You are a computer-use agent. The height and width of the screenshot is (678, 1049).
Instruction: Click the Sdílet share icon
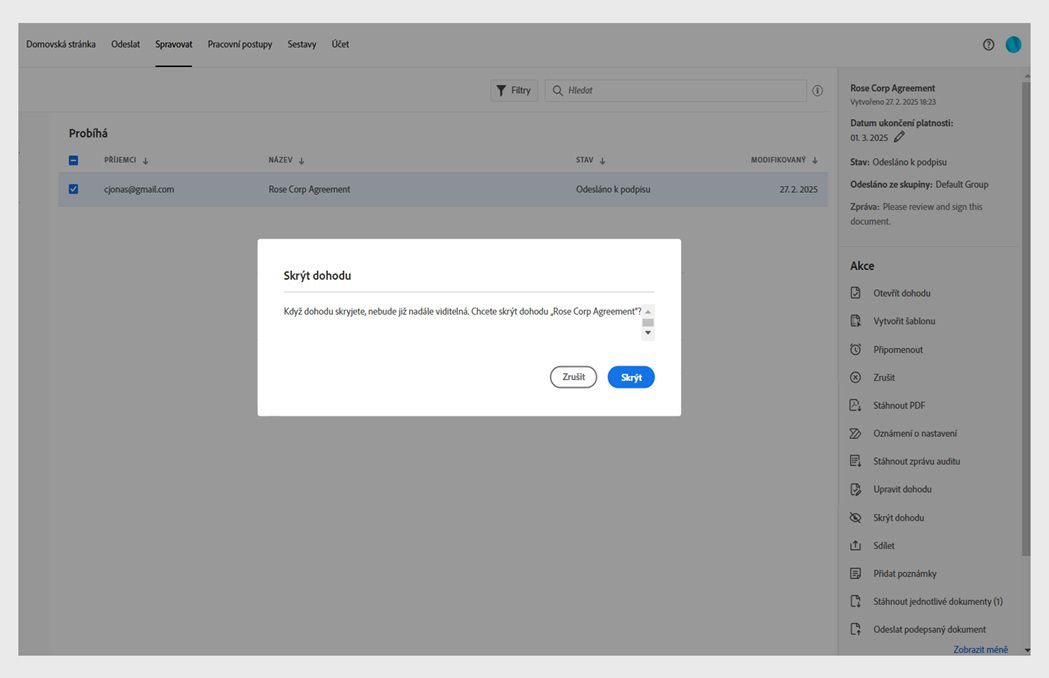[855, 545]
